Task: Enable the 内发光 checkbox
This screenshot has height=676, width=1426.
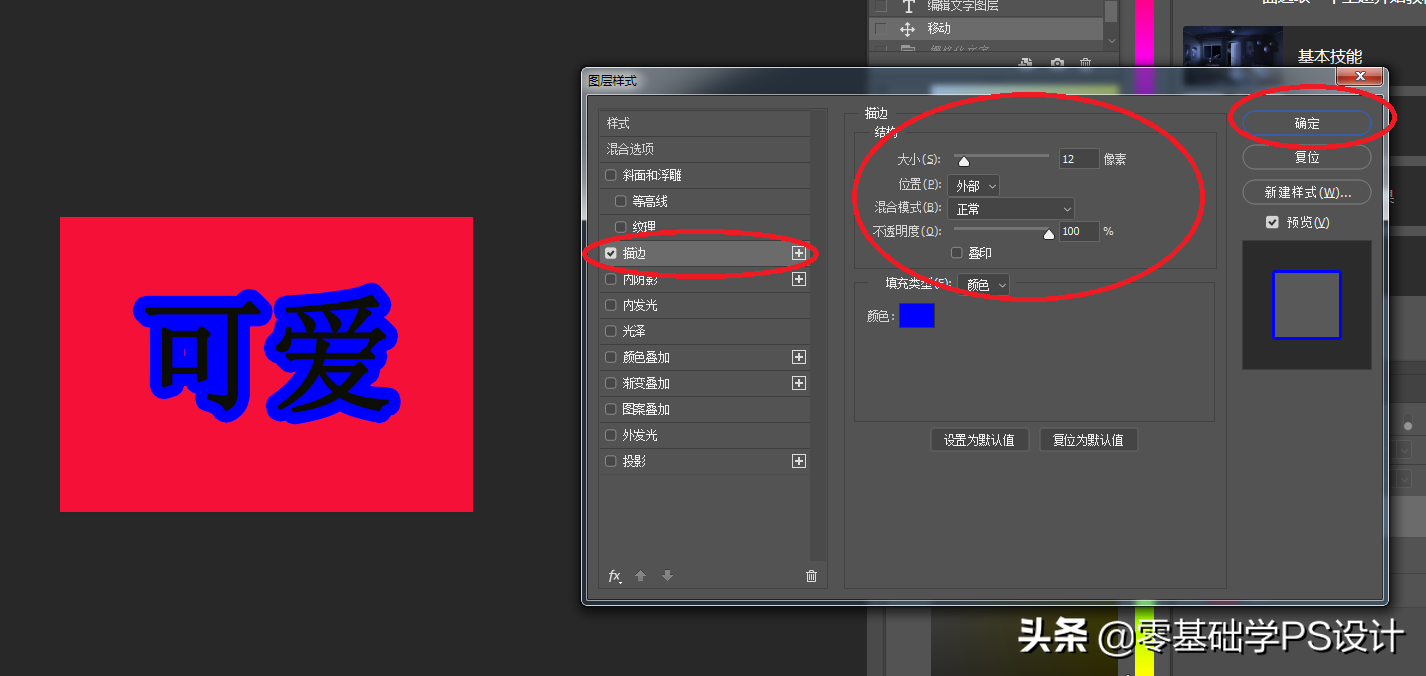Action: coord(611,305)
